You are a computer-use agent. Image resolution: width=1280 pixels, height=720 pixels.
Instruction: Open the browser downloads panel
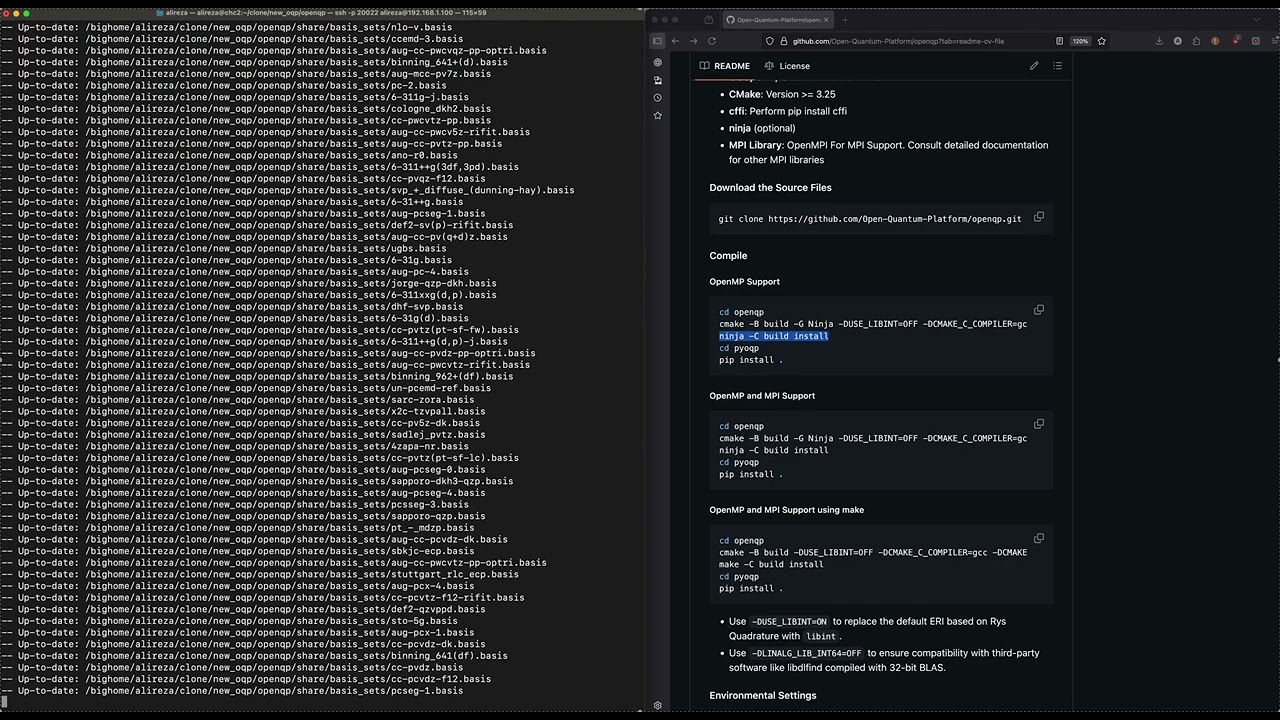click(1159, 41)
